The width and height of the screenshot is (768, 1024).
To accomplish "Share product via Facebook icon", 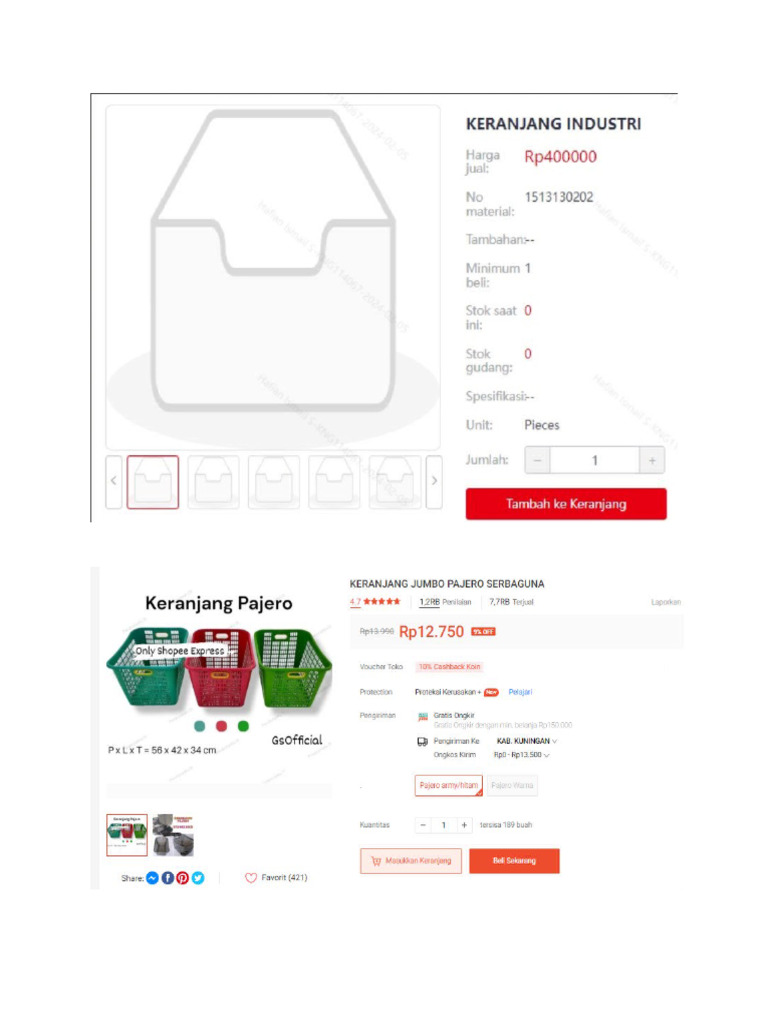I will (168, 878).
